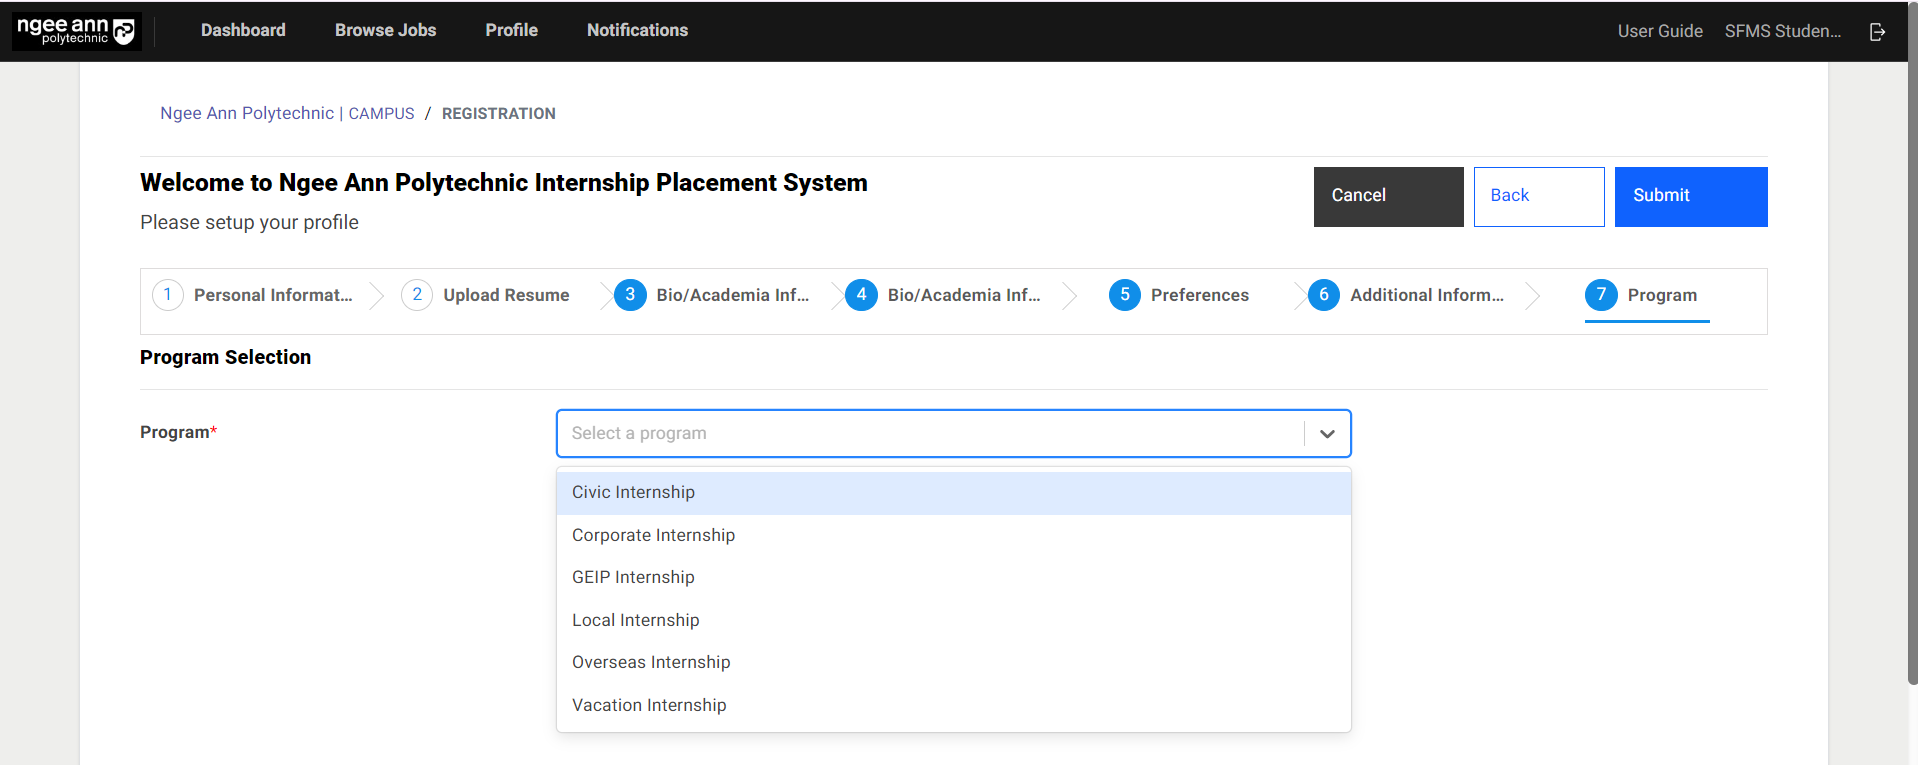Click the Ngee Ann Polytechnic logo
This screenshot has height=765, width=1918.
click(76, 31)
